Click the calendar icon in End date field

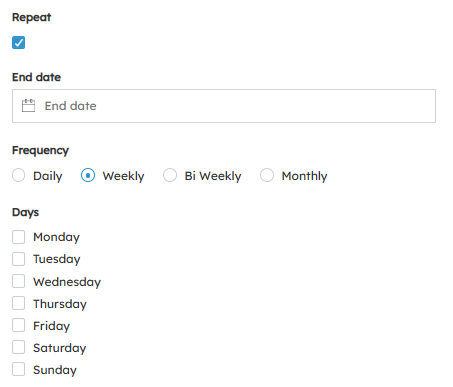[x=28, y=106]
